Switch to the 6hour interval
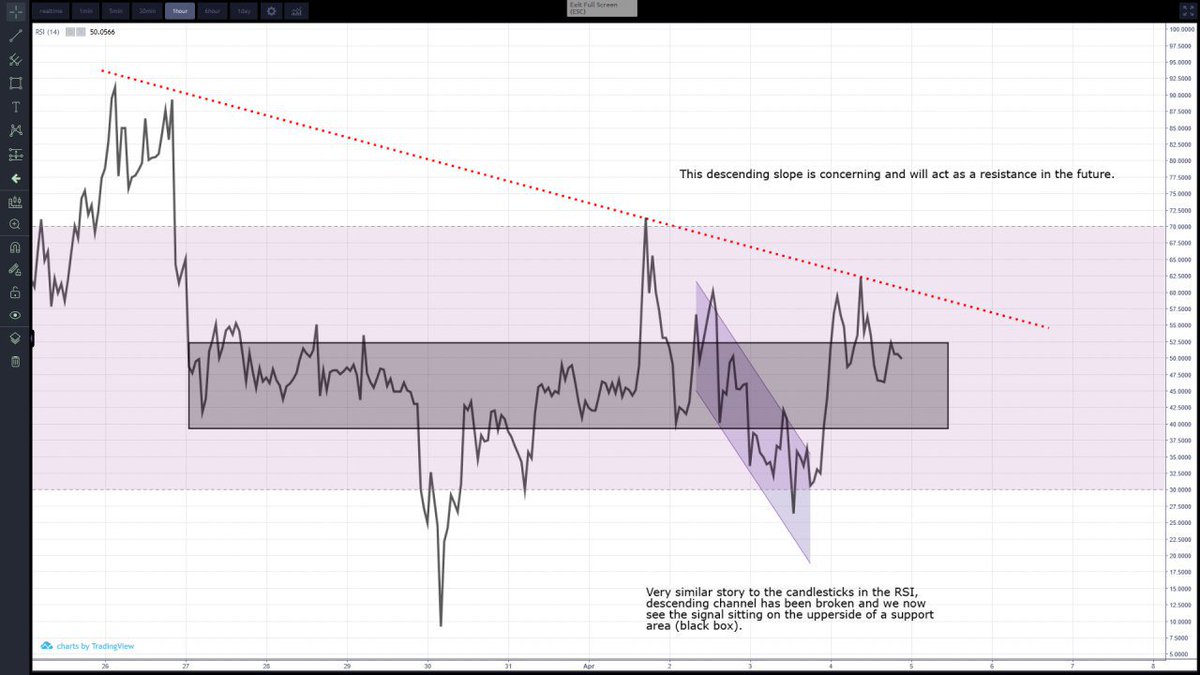The width and height of the screenshot is (1200, 675). (212, 11)
